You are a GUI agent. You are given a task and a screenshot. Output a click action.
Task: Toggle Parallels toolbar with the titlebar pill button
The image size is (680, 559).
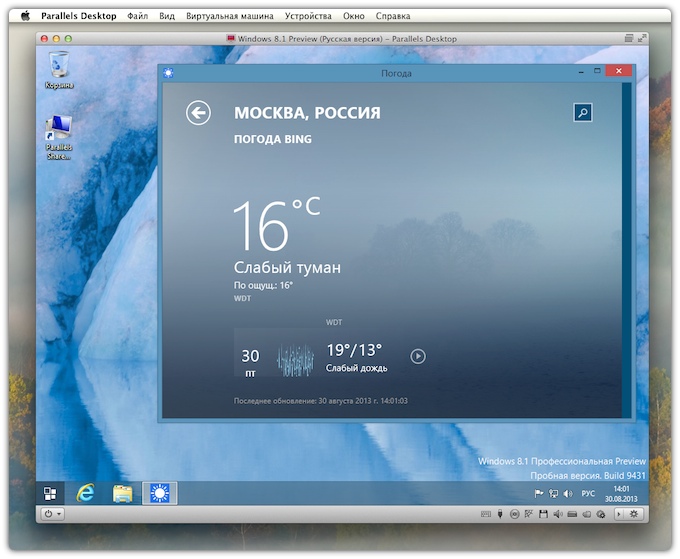pyautogui.click(x=628, y=38)
